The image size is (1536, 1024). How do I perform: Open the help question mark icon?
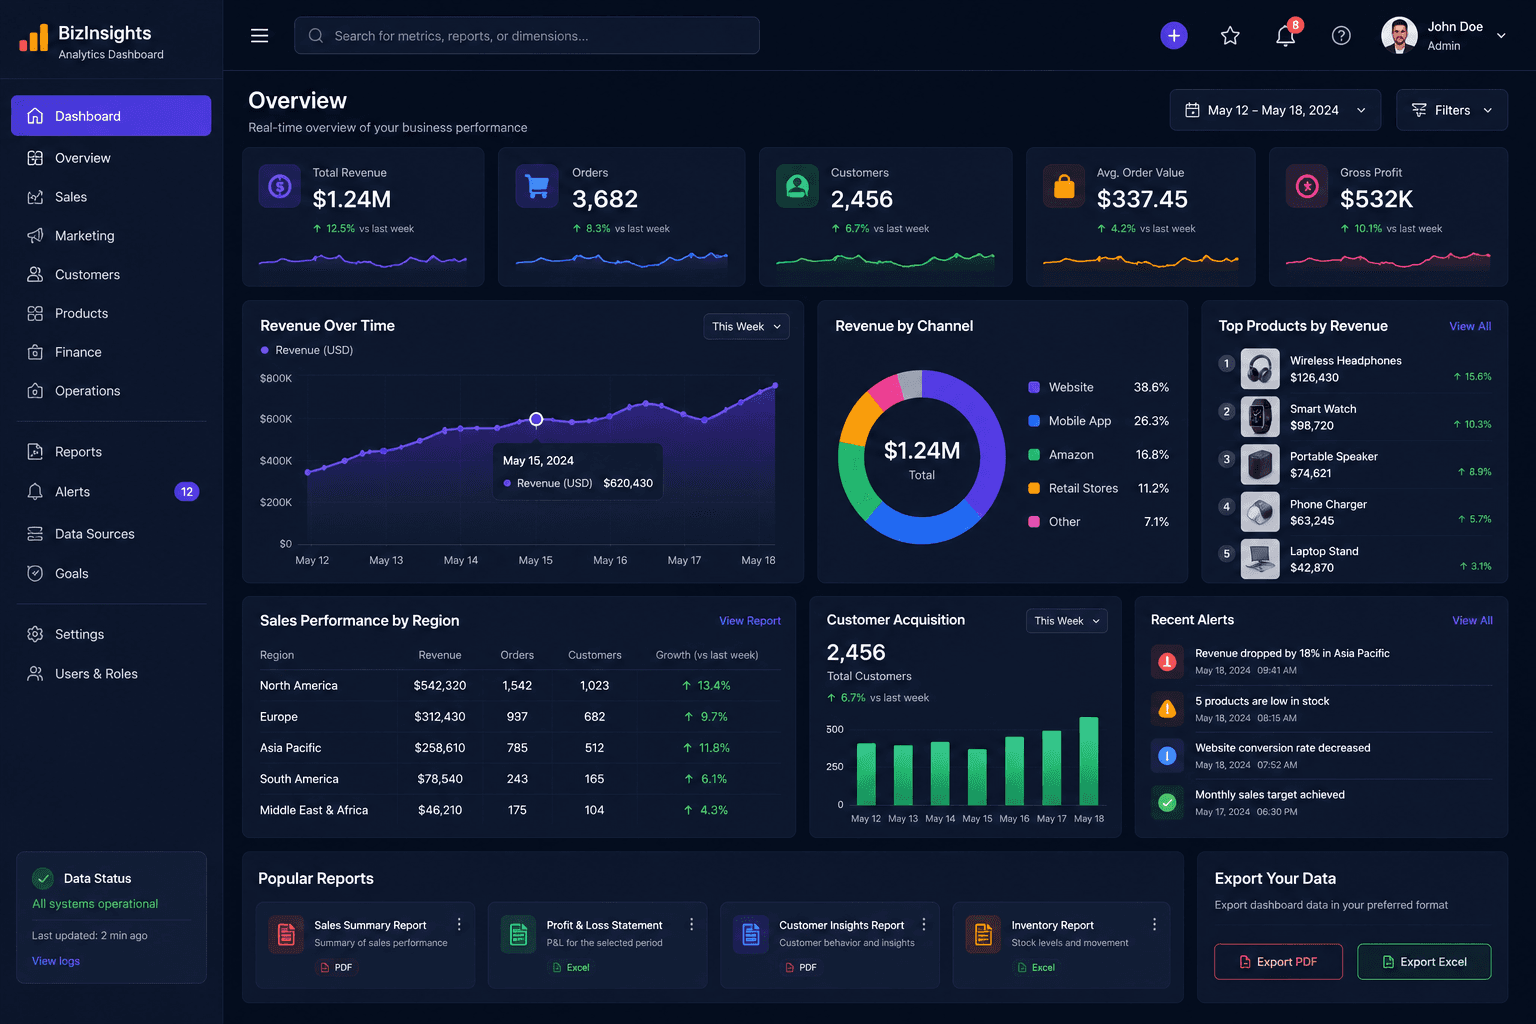(x=1341, y=36)
